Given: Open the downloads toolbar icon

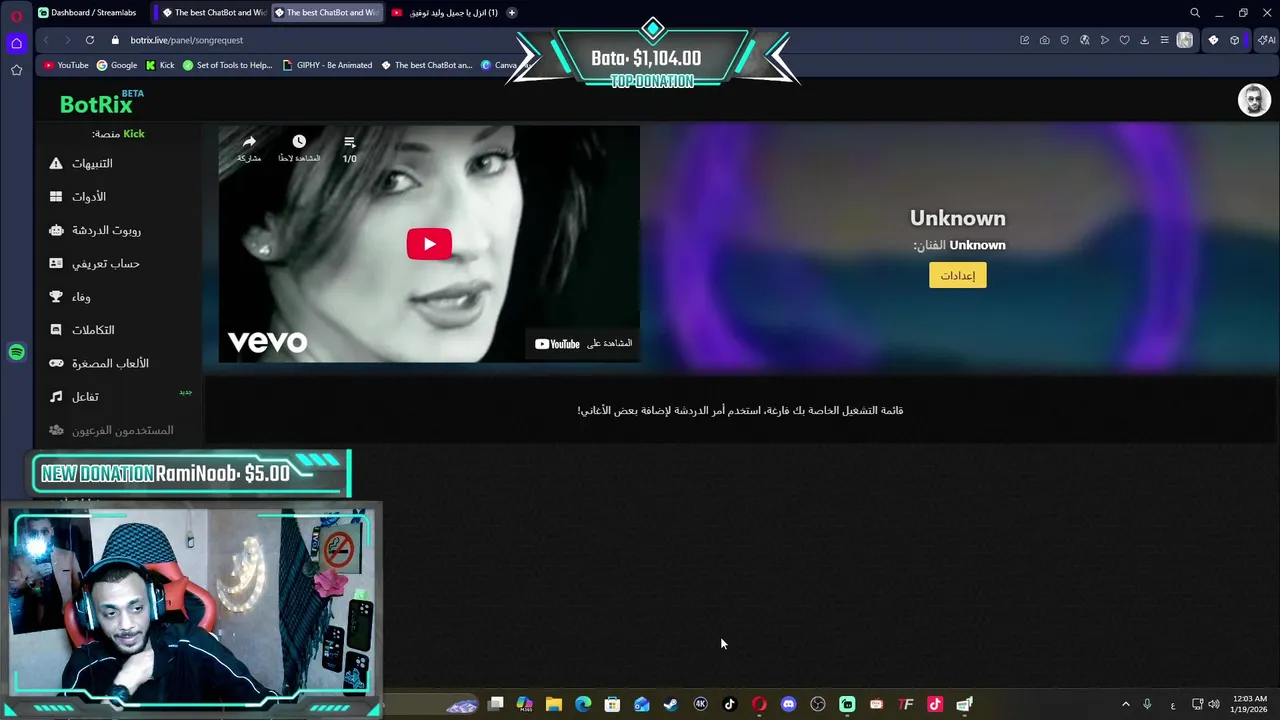Looking at the screenshot, I should (1145, 40).
